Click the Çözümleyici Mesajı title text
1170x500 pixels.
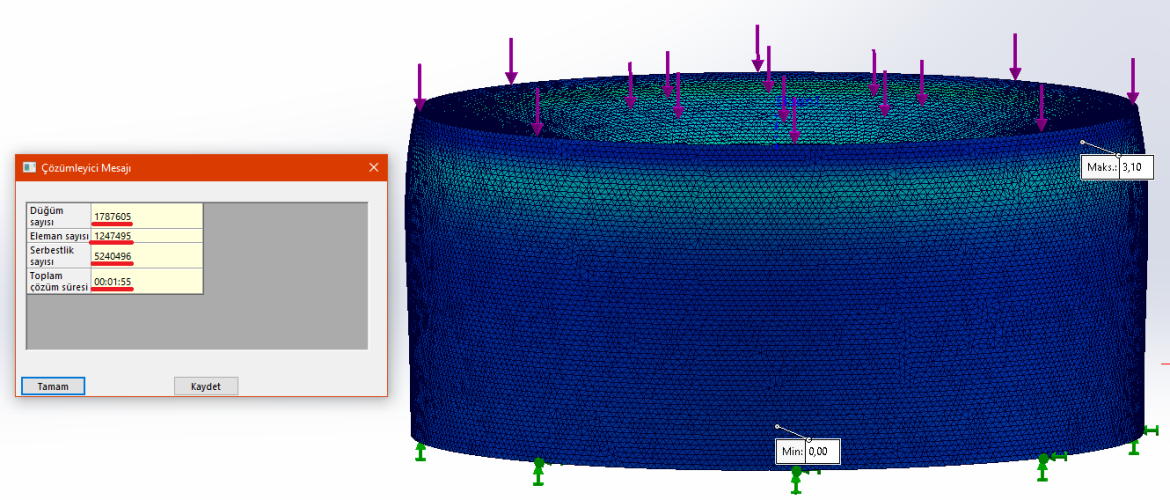(x=85, y=168)
